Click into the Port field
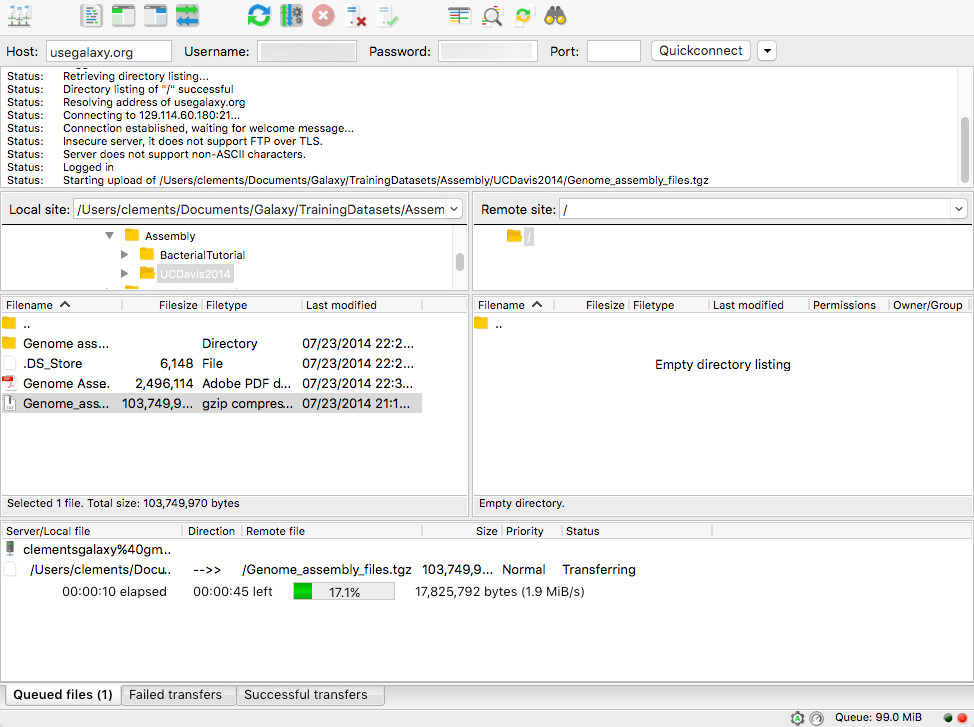The image size is (974, 727). point(614,52)
